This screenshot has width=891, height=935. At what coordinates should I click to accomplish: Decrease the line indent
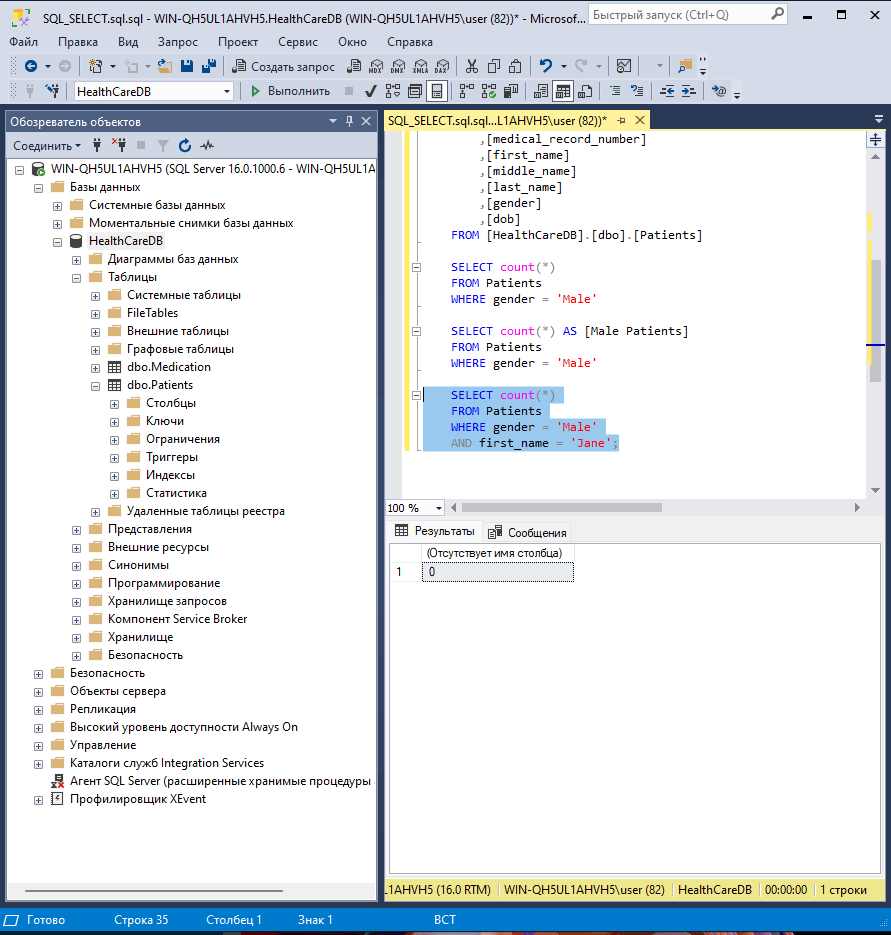click(667, 91)
